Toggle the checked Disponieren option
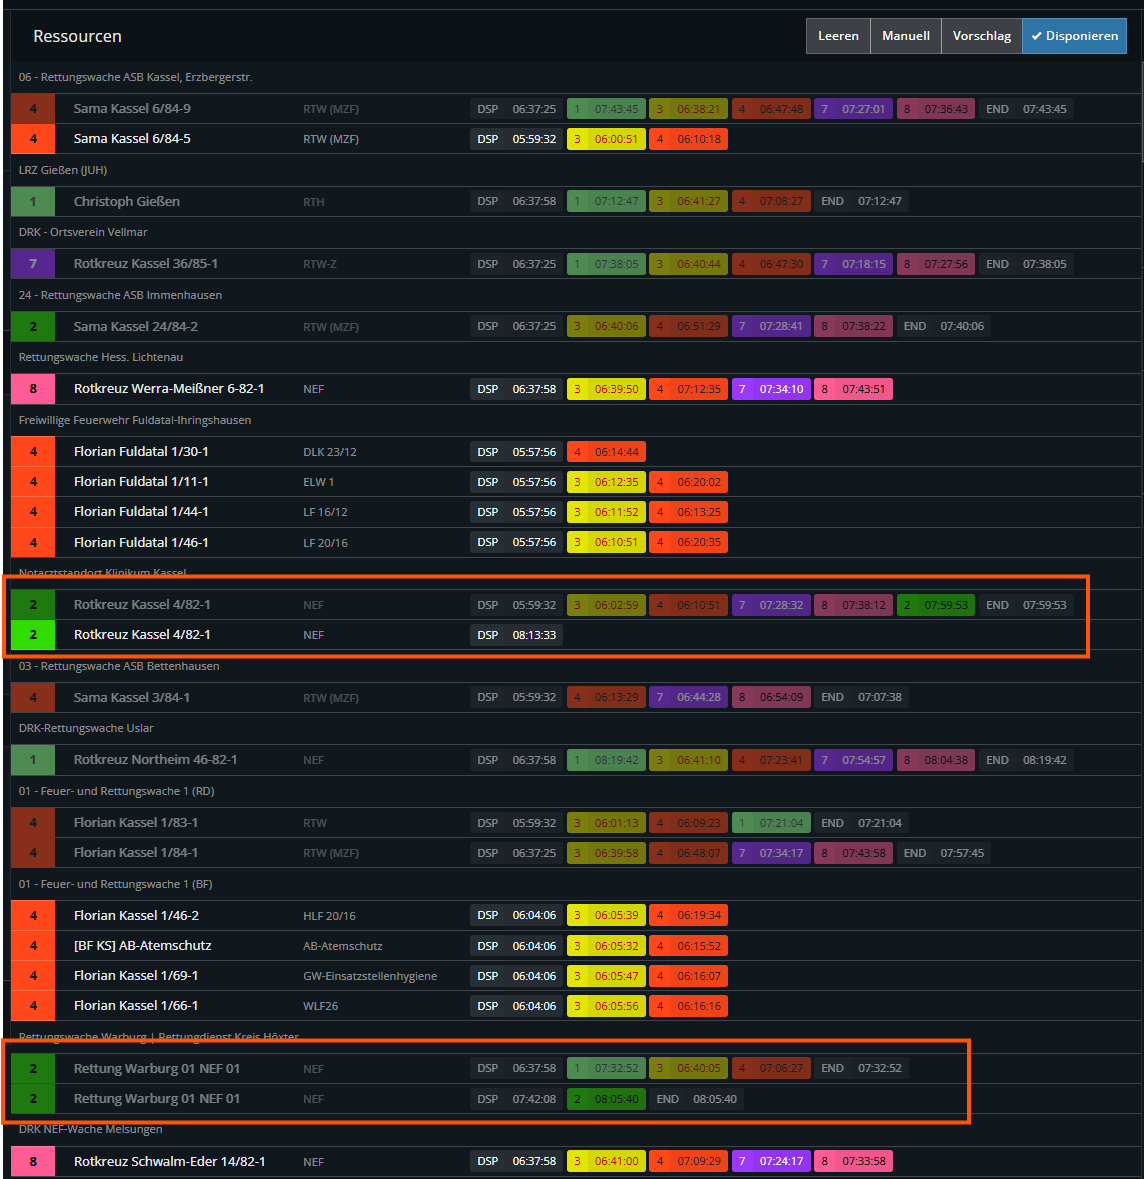This screenshot has height=1179, width=1144. (1074, 36)
